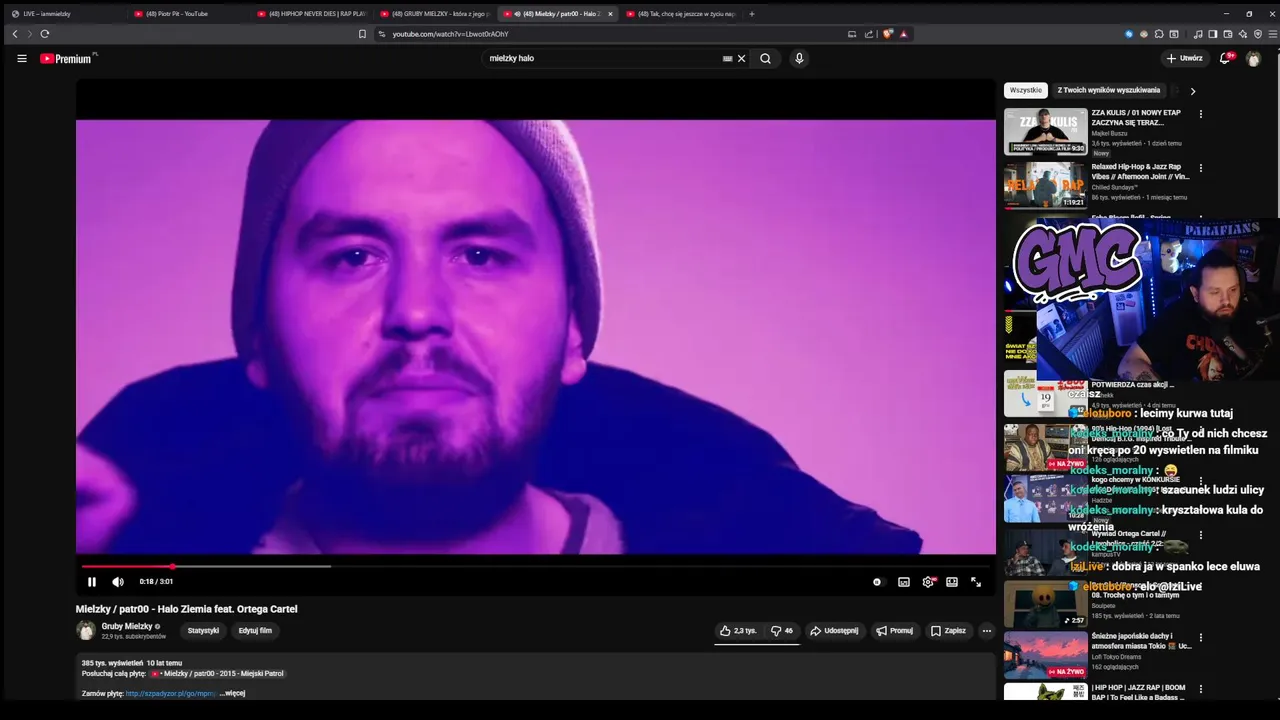The height and width of the screenshot is (720, 1280).
Task: Open options menu for ZZA KULIS video
Action: (x=1201, y=114)
